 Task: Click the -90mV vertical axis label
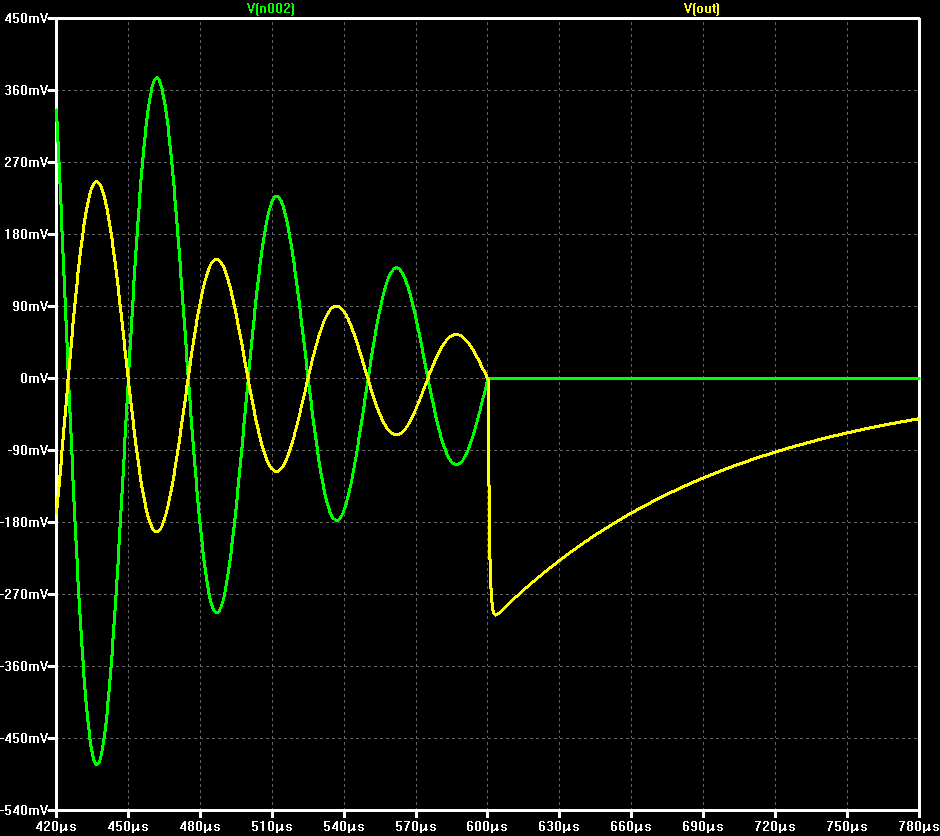point(27,450)
